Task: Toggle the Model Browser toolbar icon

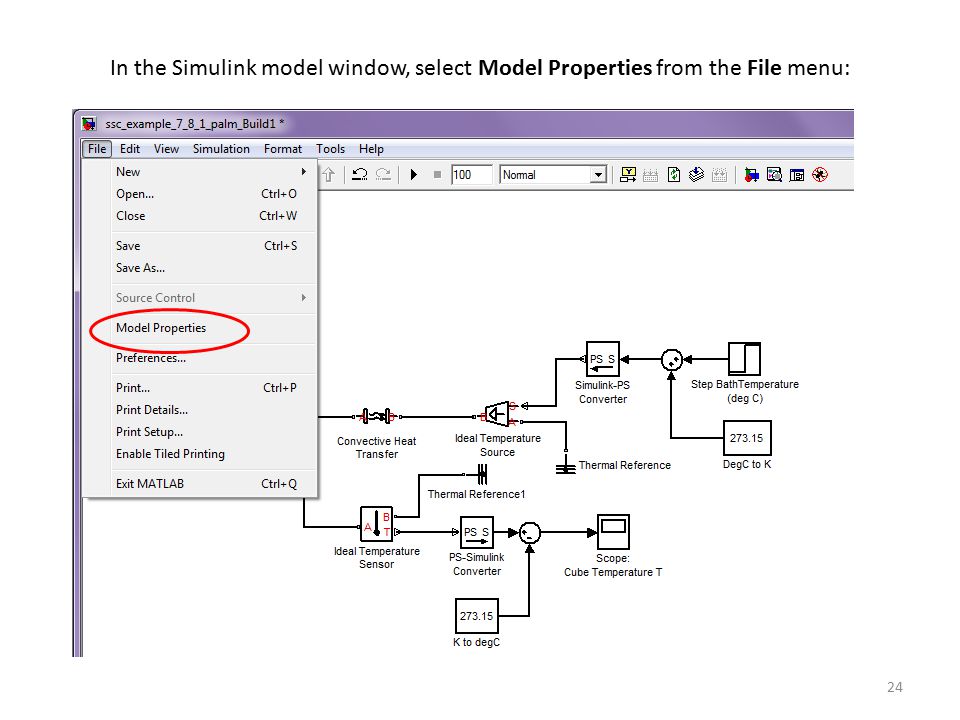Action: point(797,175)
